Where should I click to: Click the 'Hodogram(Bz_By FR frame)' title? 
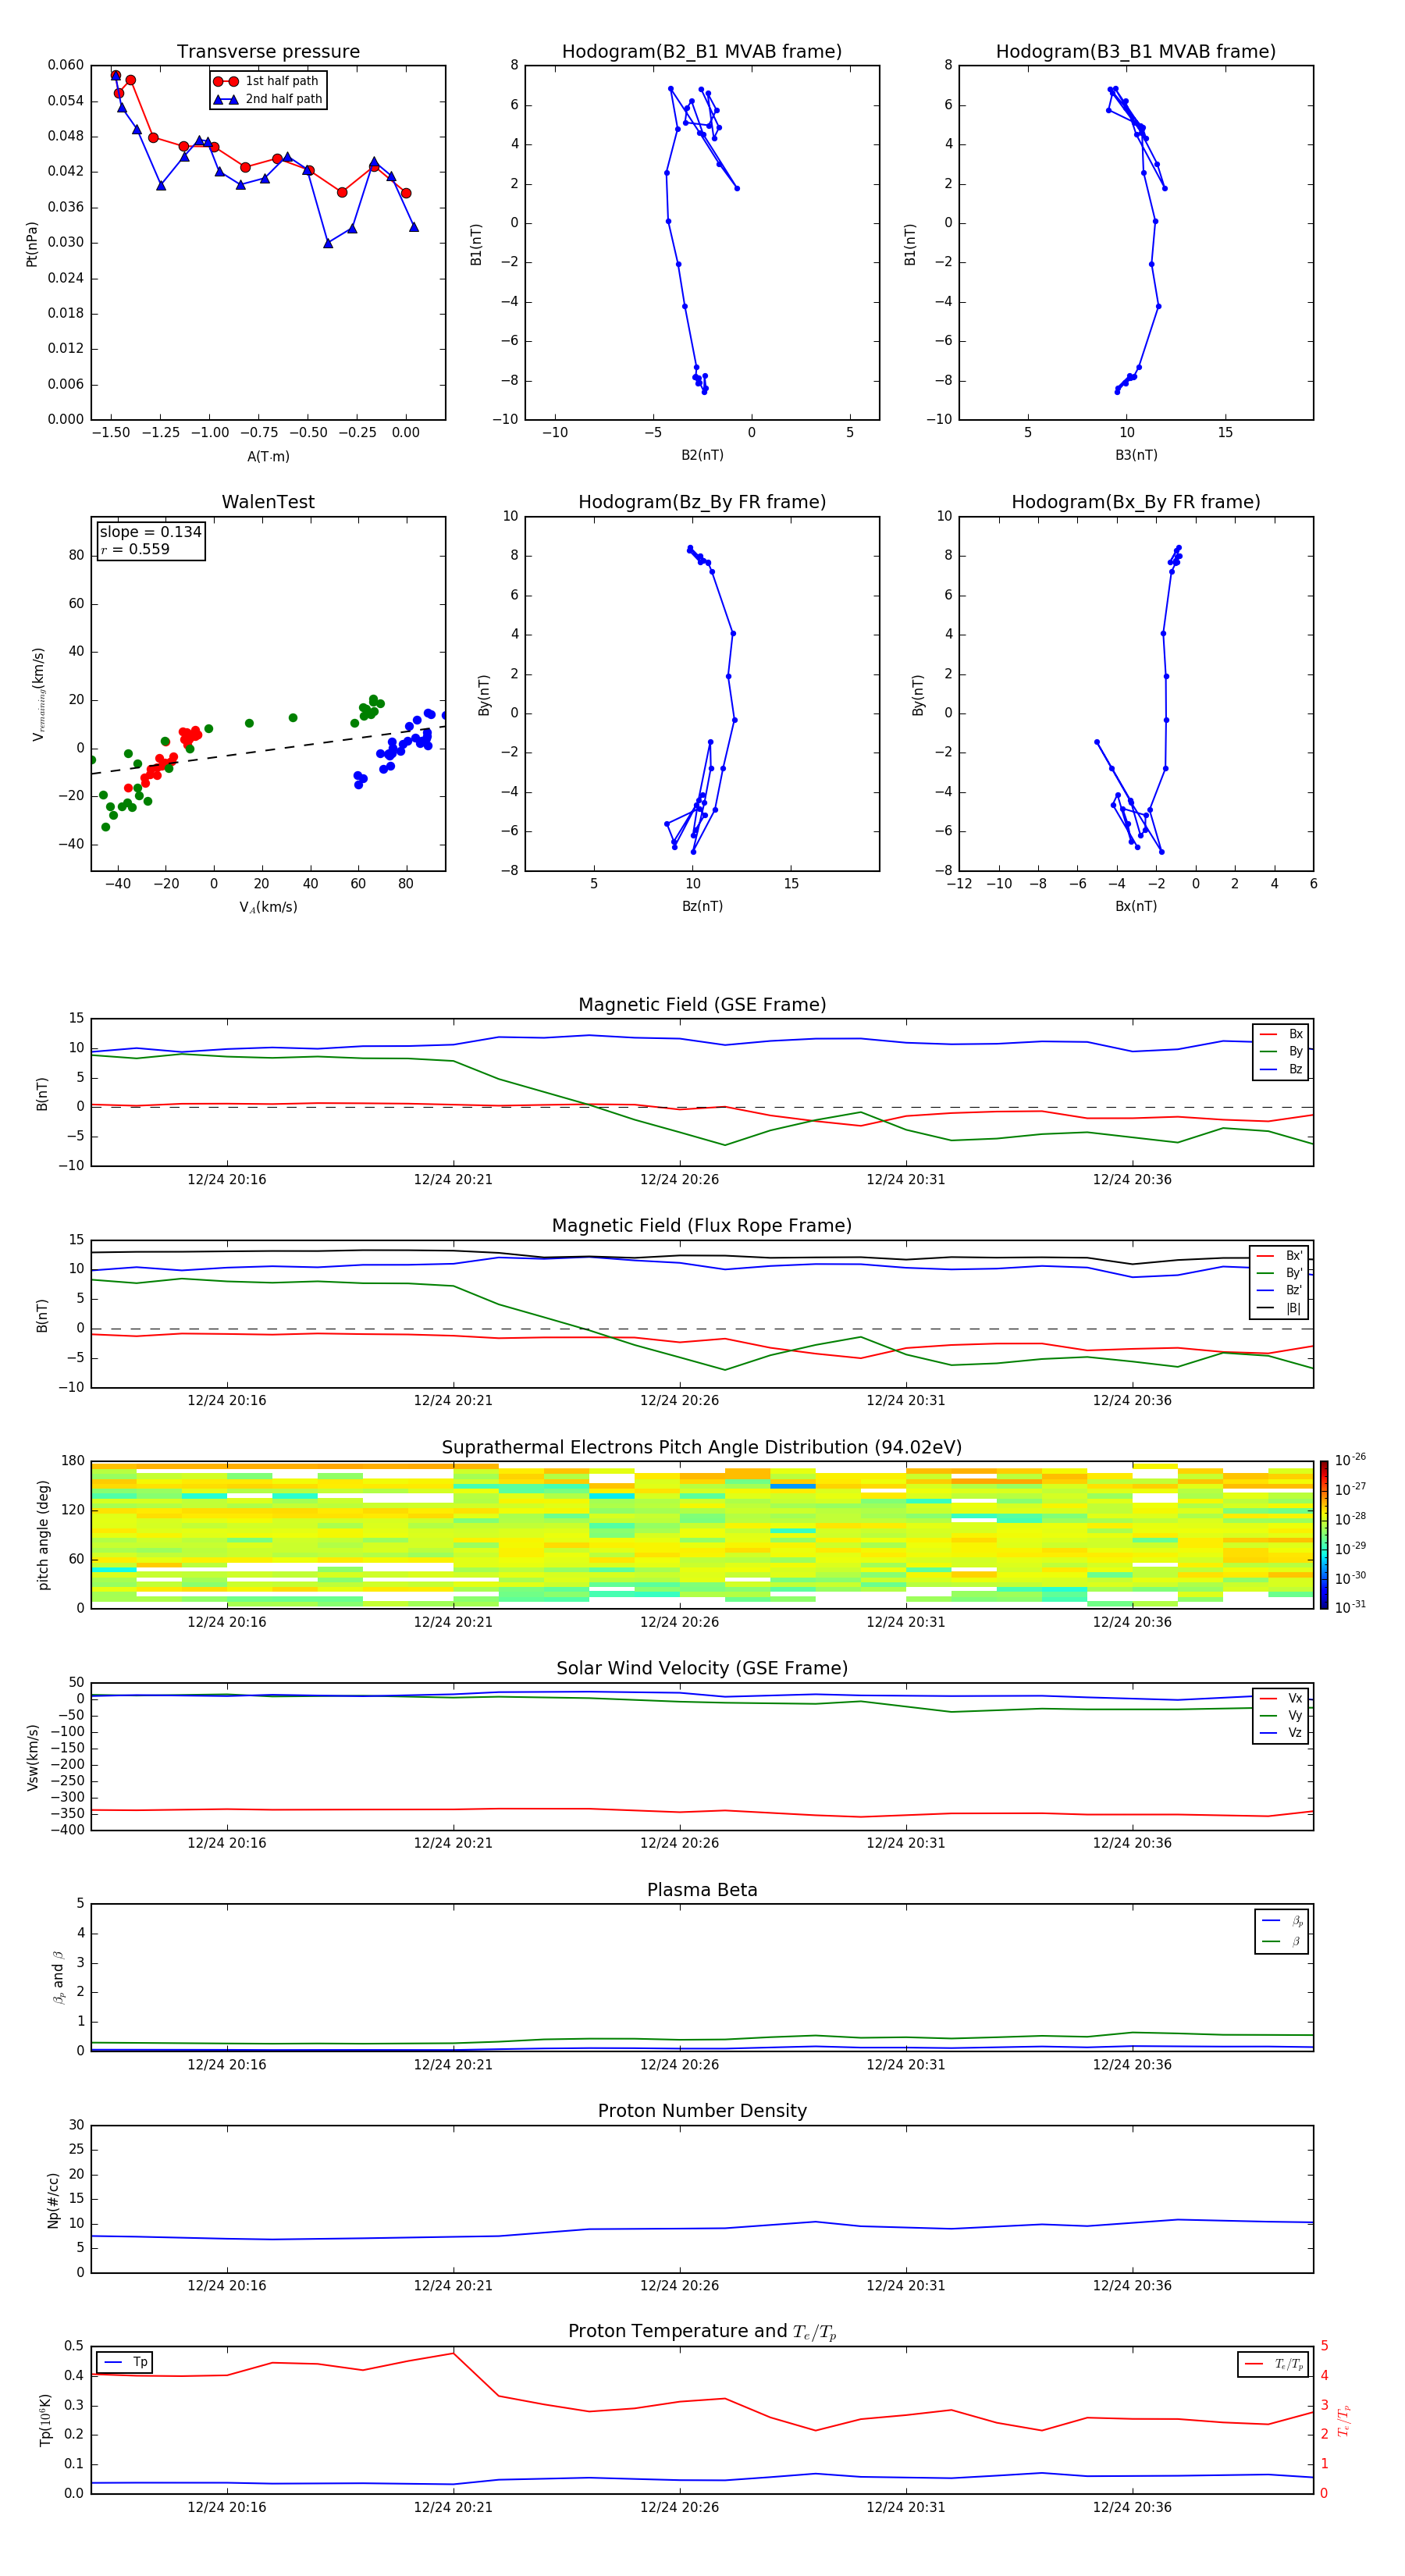(702, 502)
